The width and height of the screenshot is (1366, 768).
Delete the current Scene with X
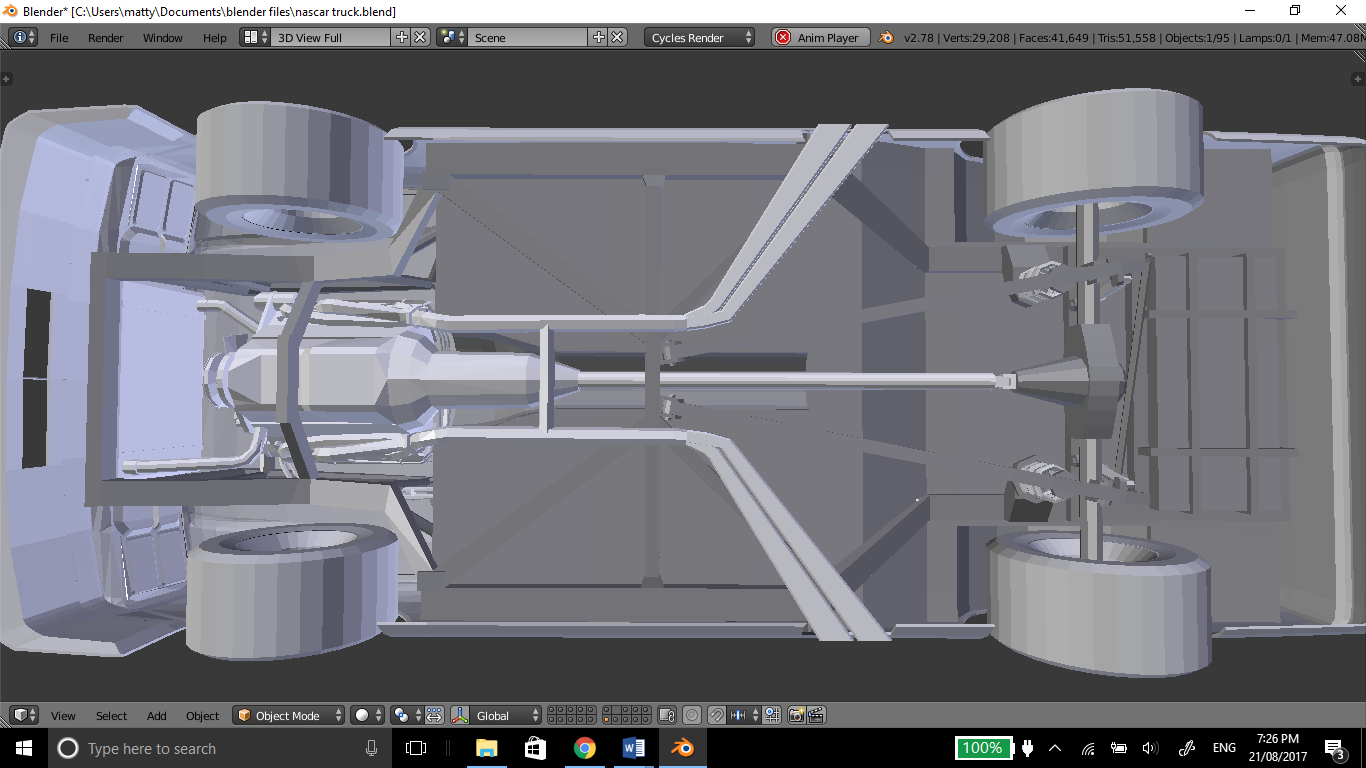pos(617,37)
